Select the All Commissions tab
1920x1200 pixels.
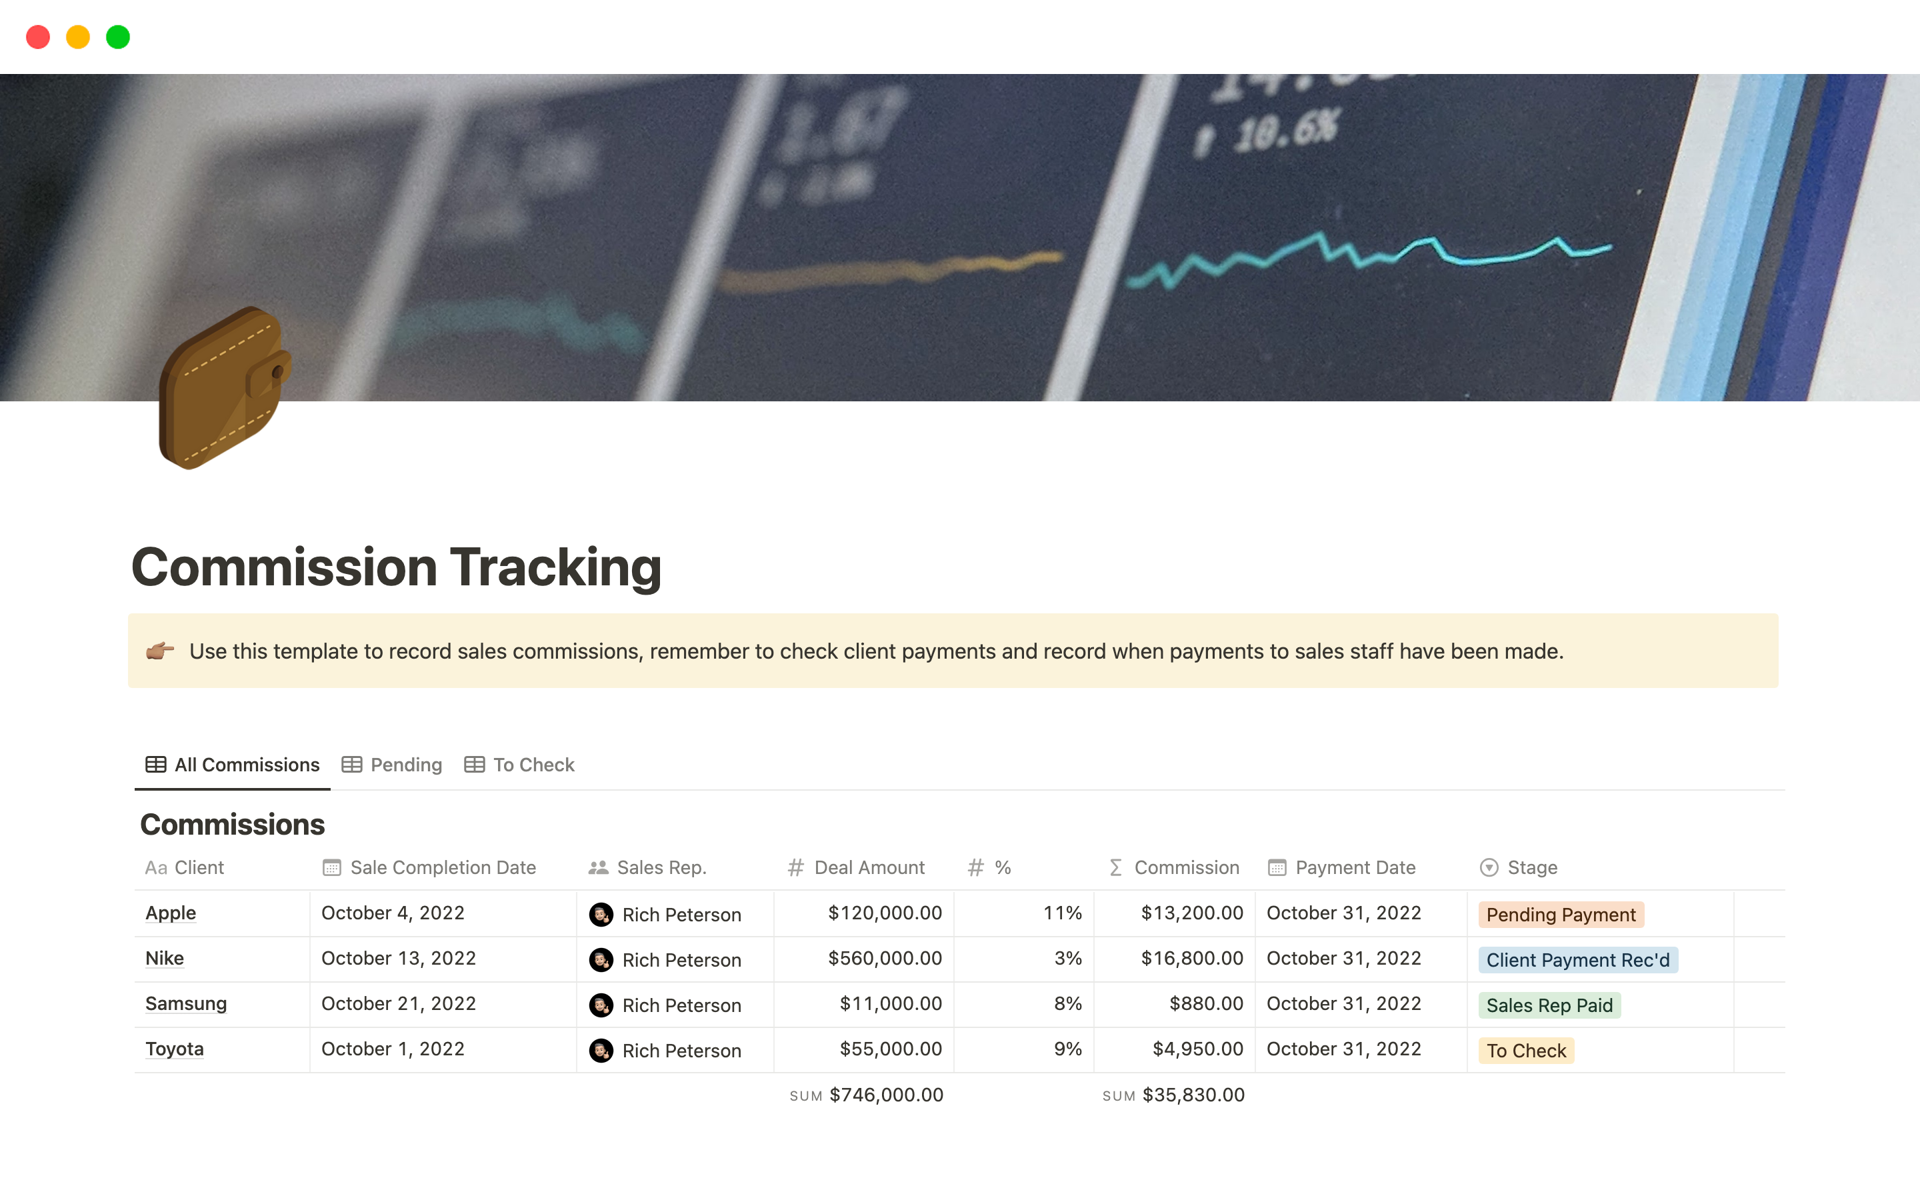click(x=228, y=763)
